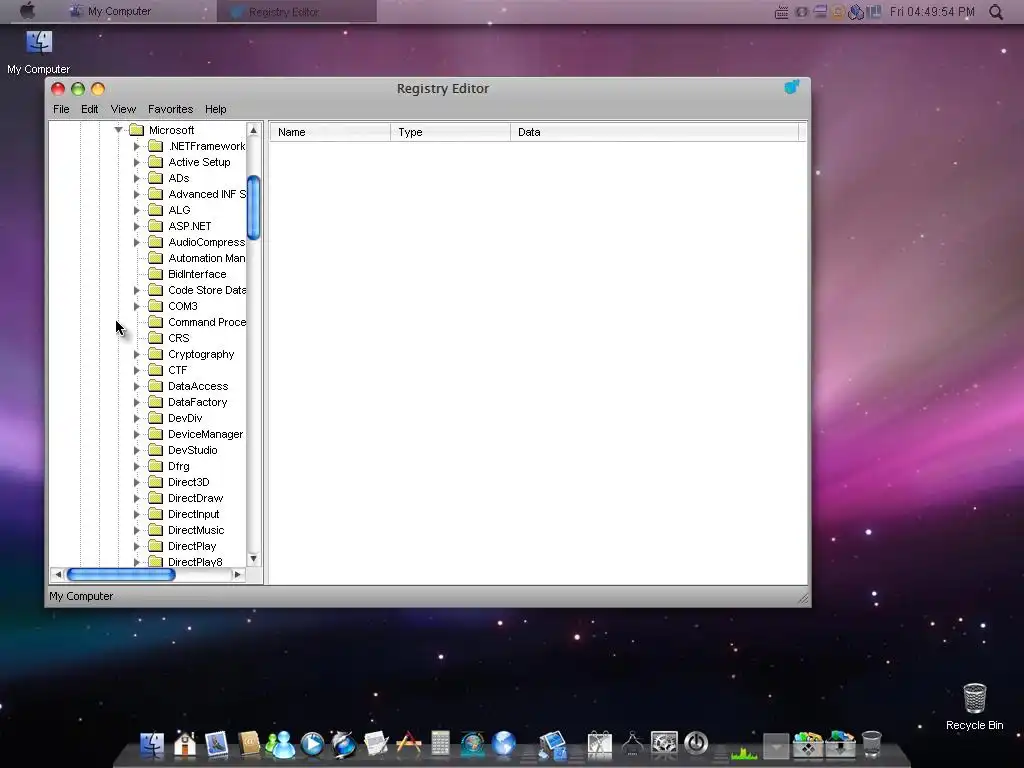This screenshot has height=768, width=1024.
Task: Click the tree scroll-right arrow
Action: tap(238, 575)
